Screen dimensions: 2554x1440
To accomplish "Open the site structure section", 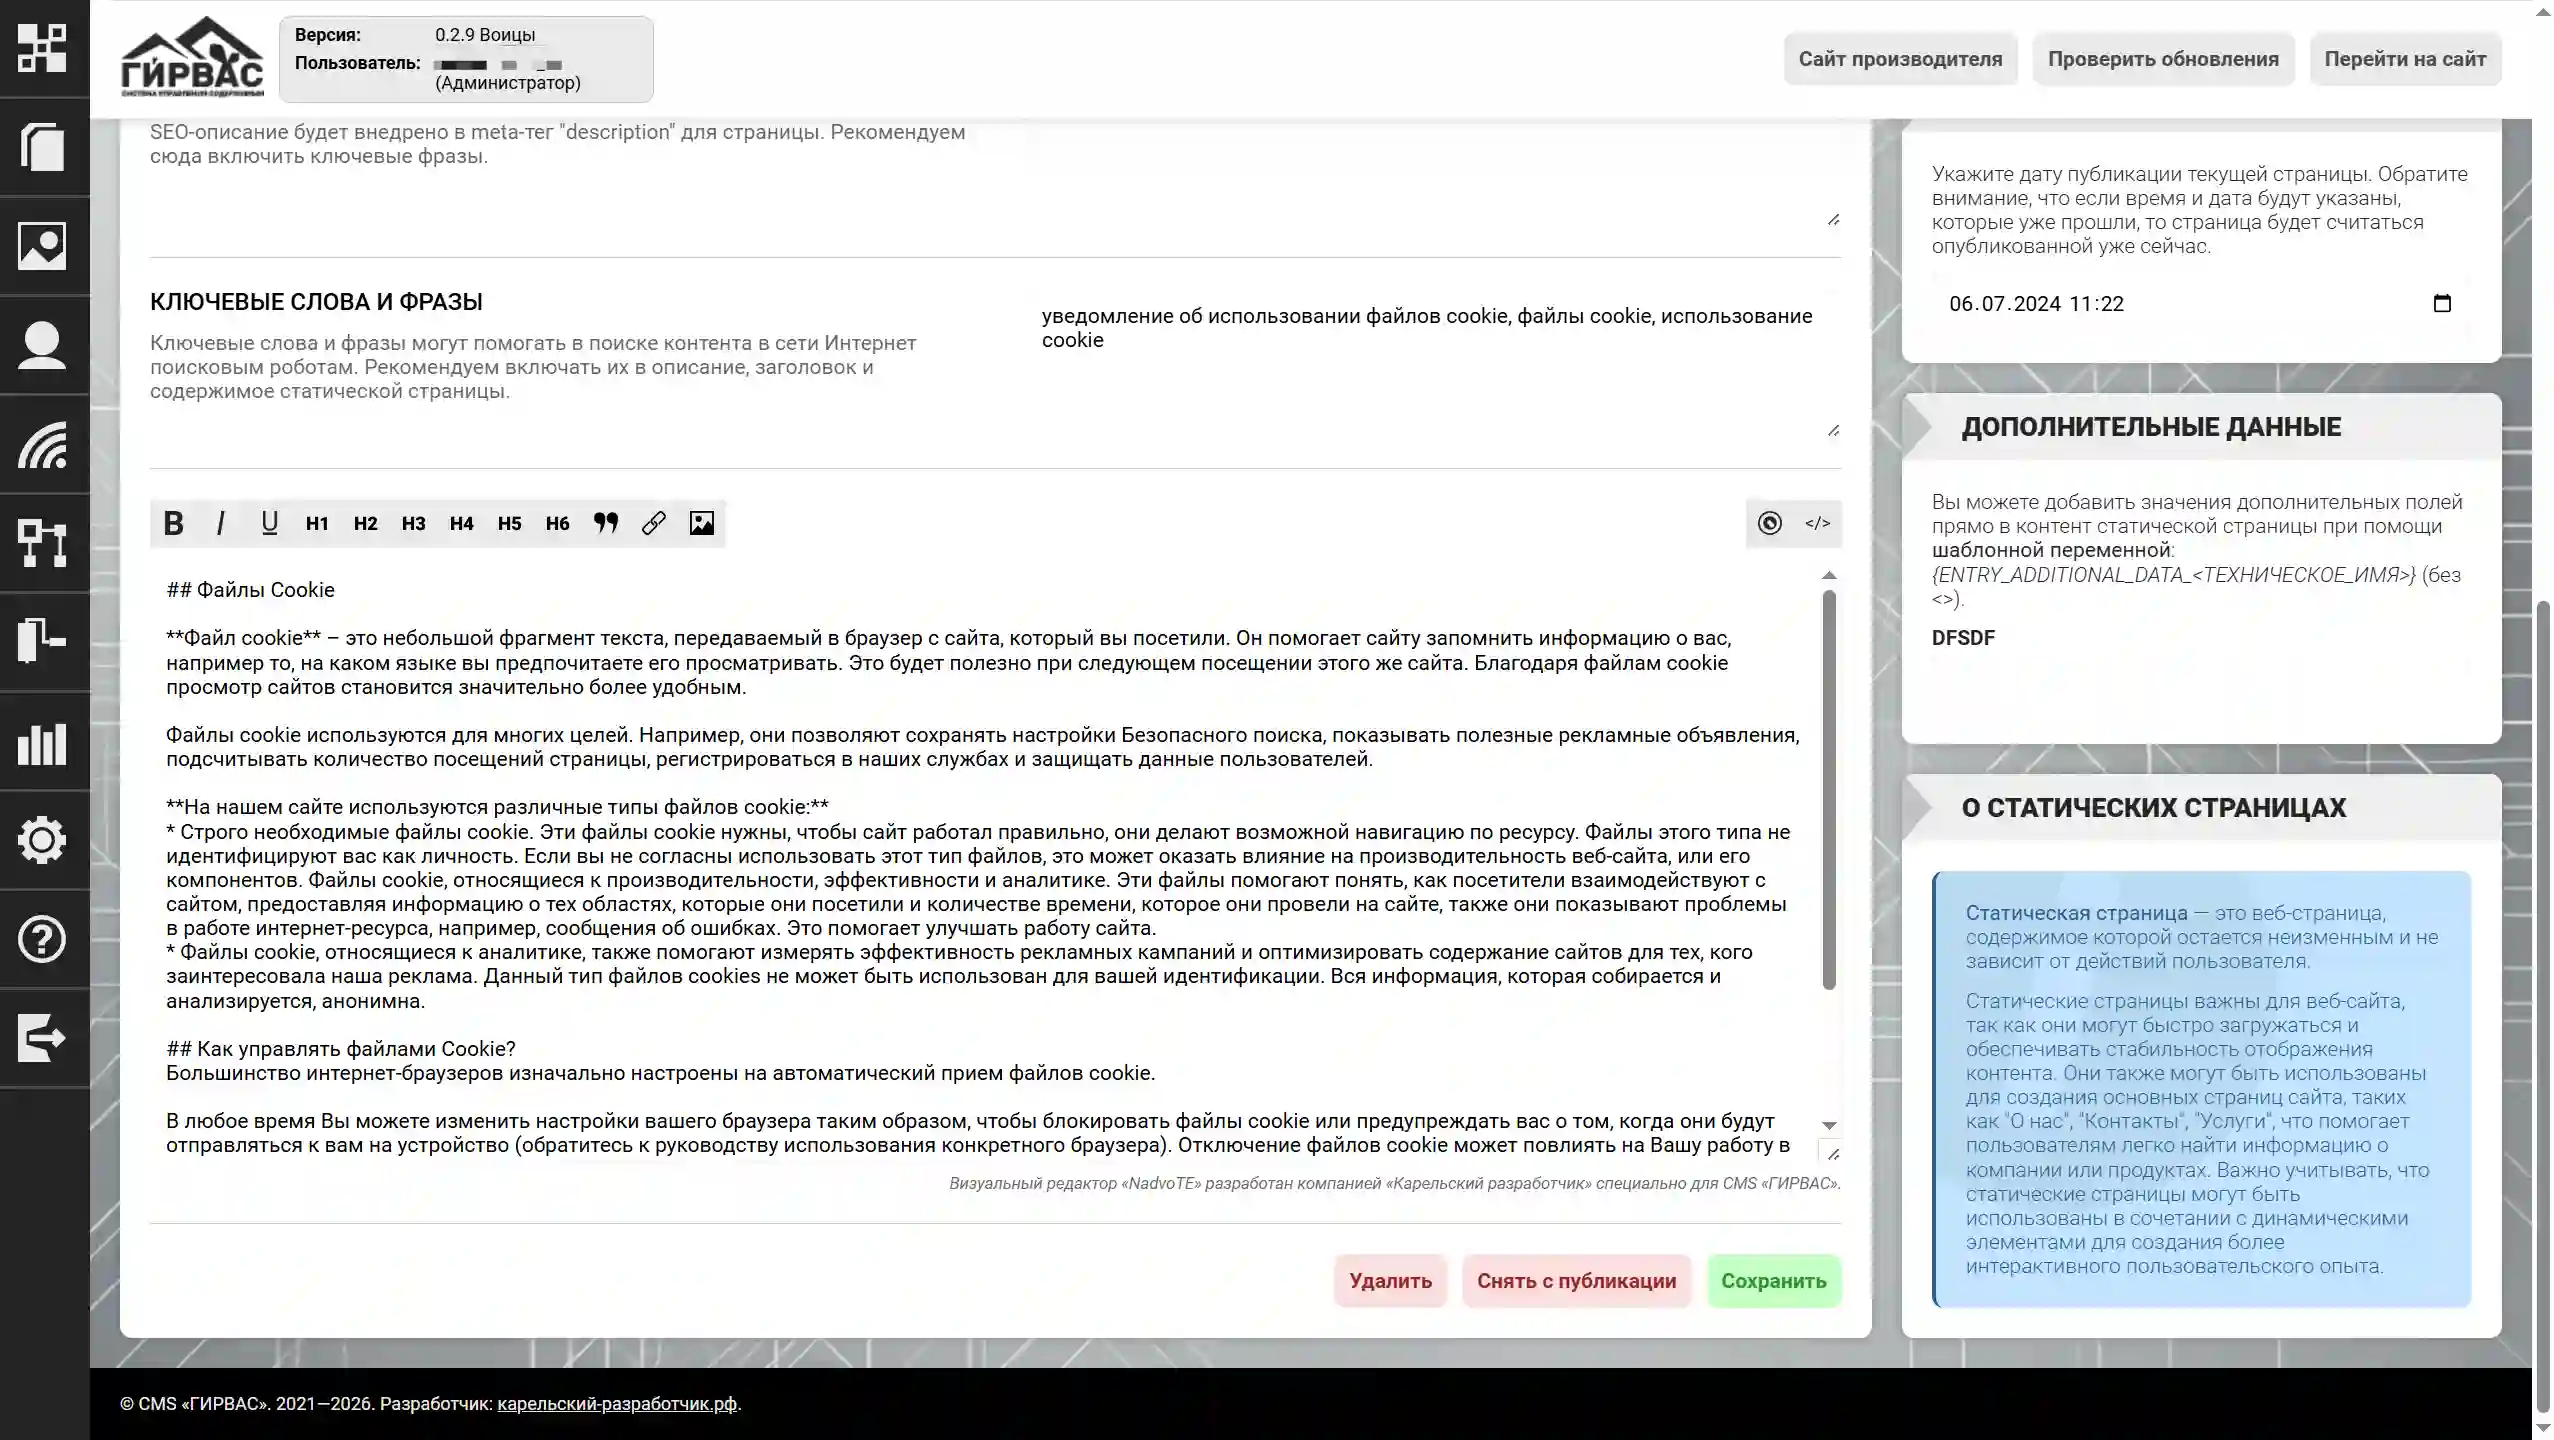I will click(x=44, y=543).
